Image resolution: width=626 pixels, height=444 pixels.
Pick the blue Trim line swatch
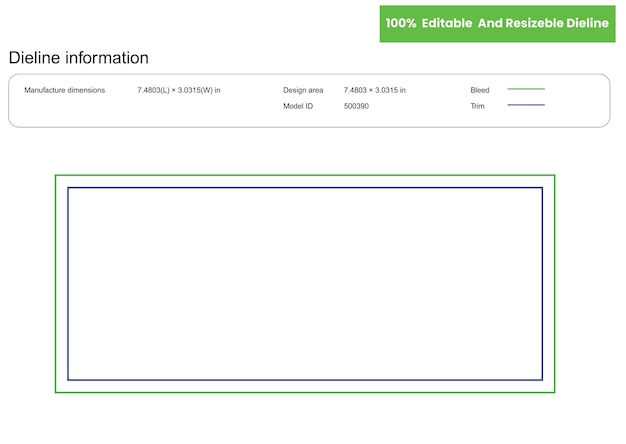point(526,105)
